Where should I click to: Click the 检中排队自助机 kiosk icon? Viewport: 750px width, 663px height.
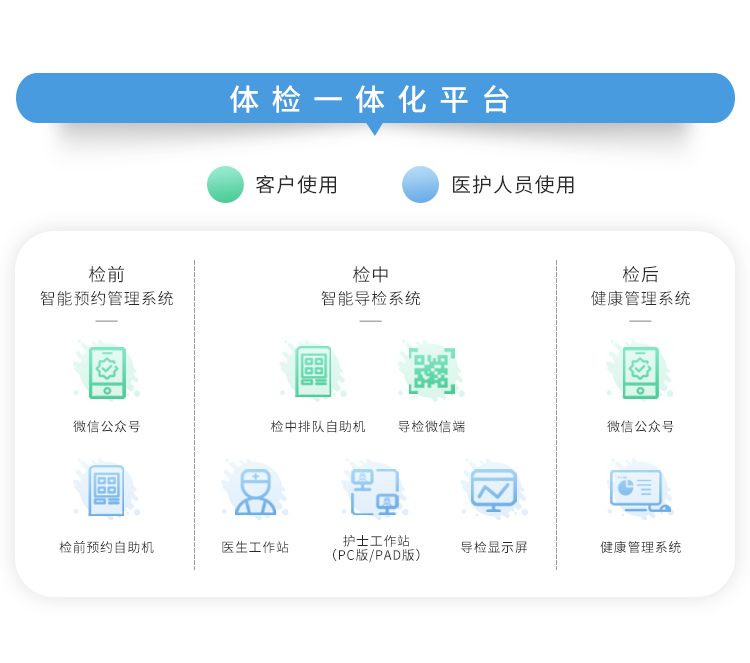(314, 371)
